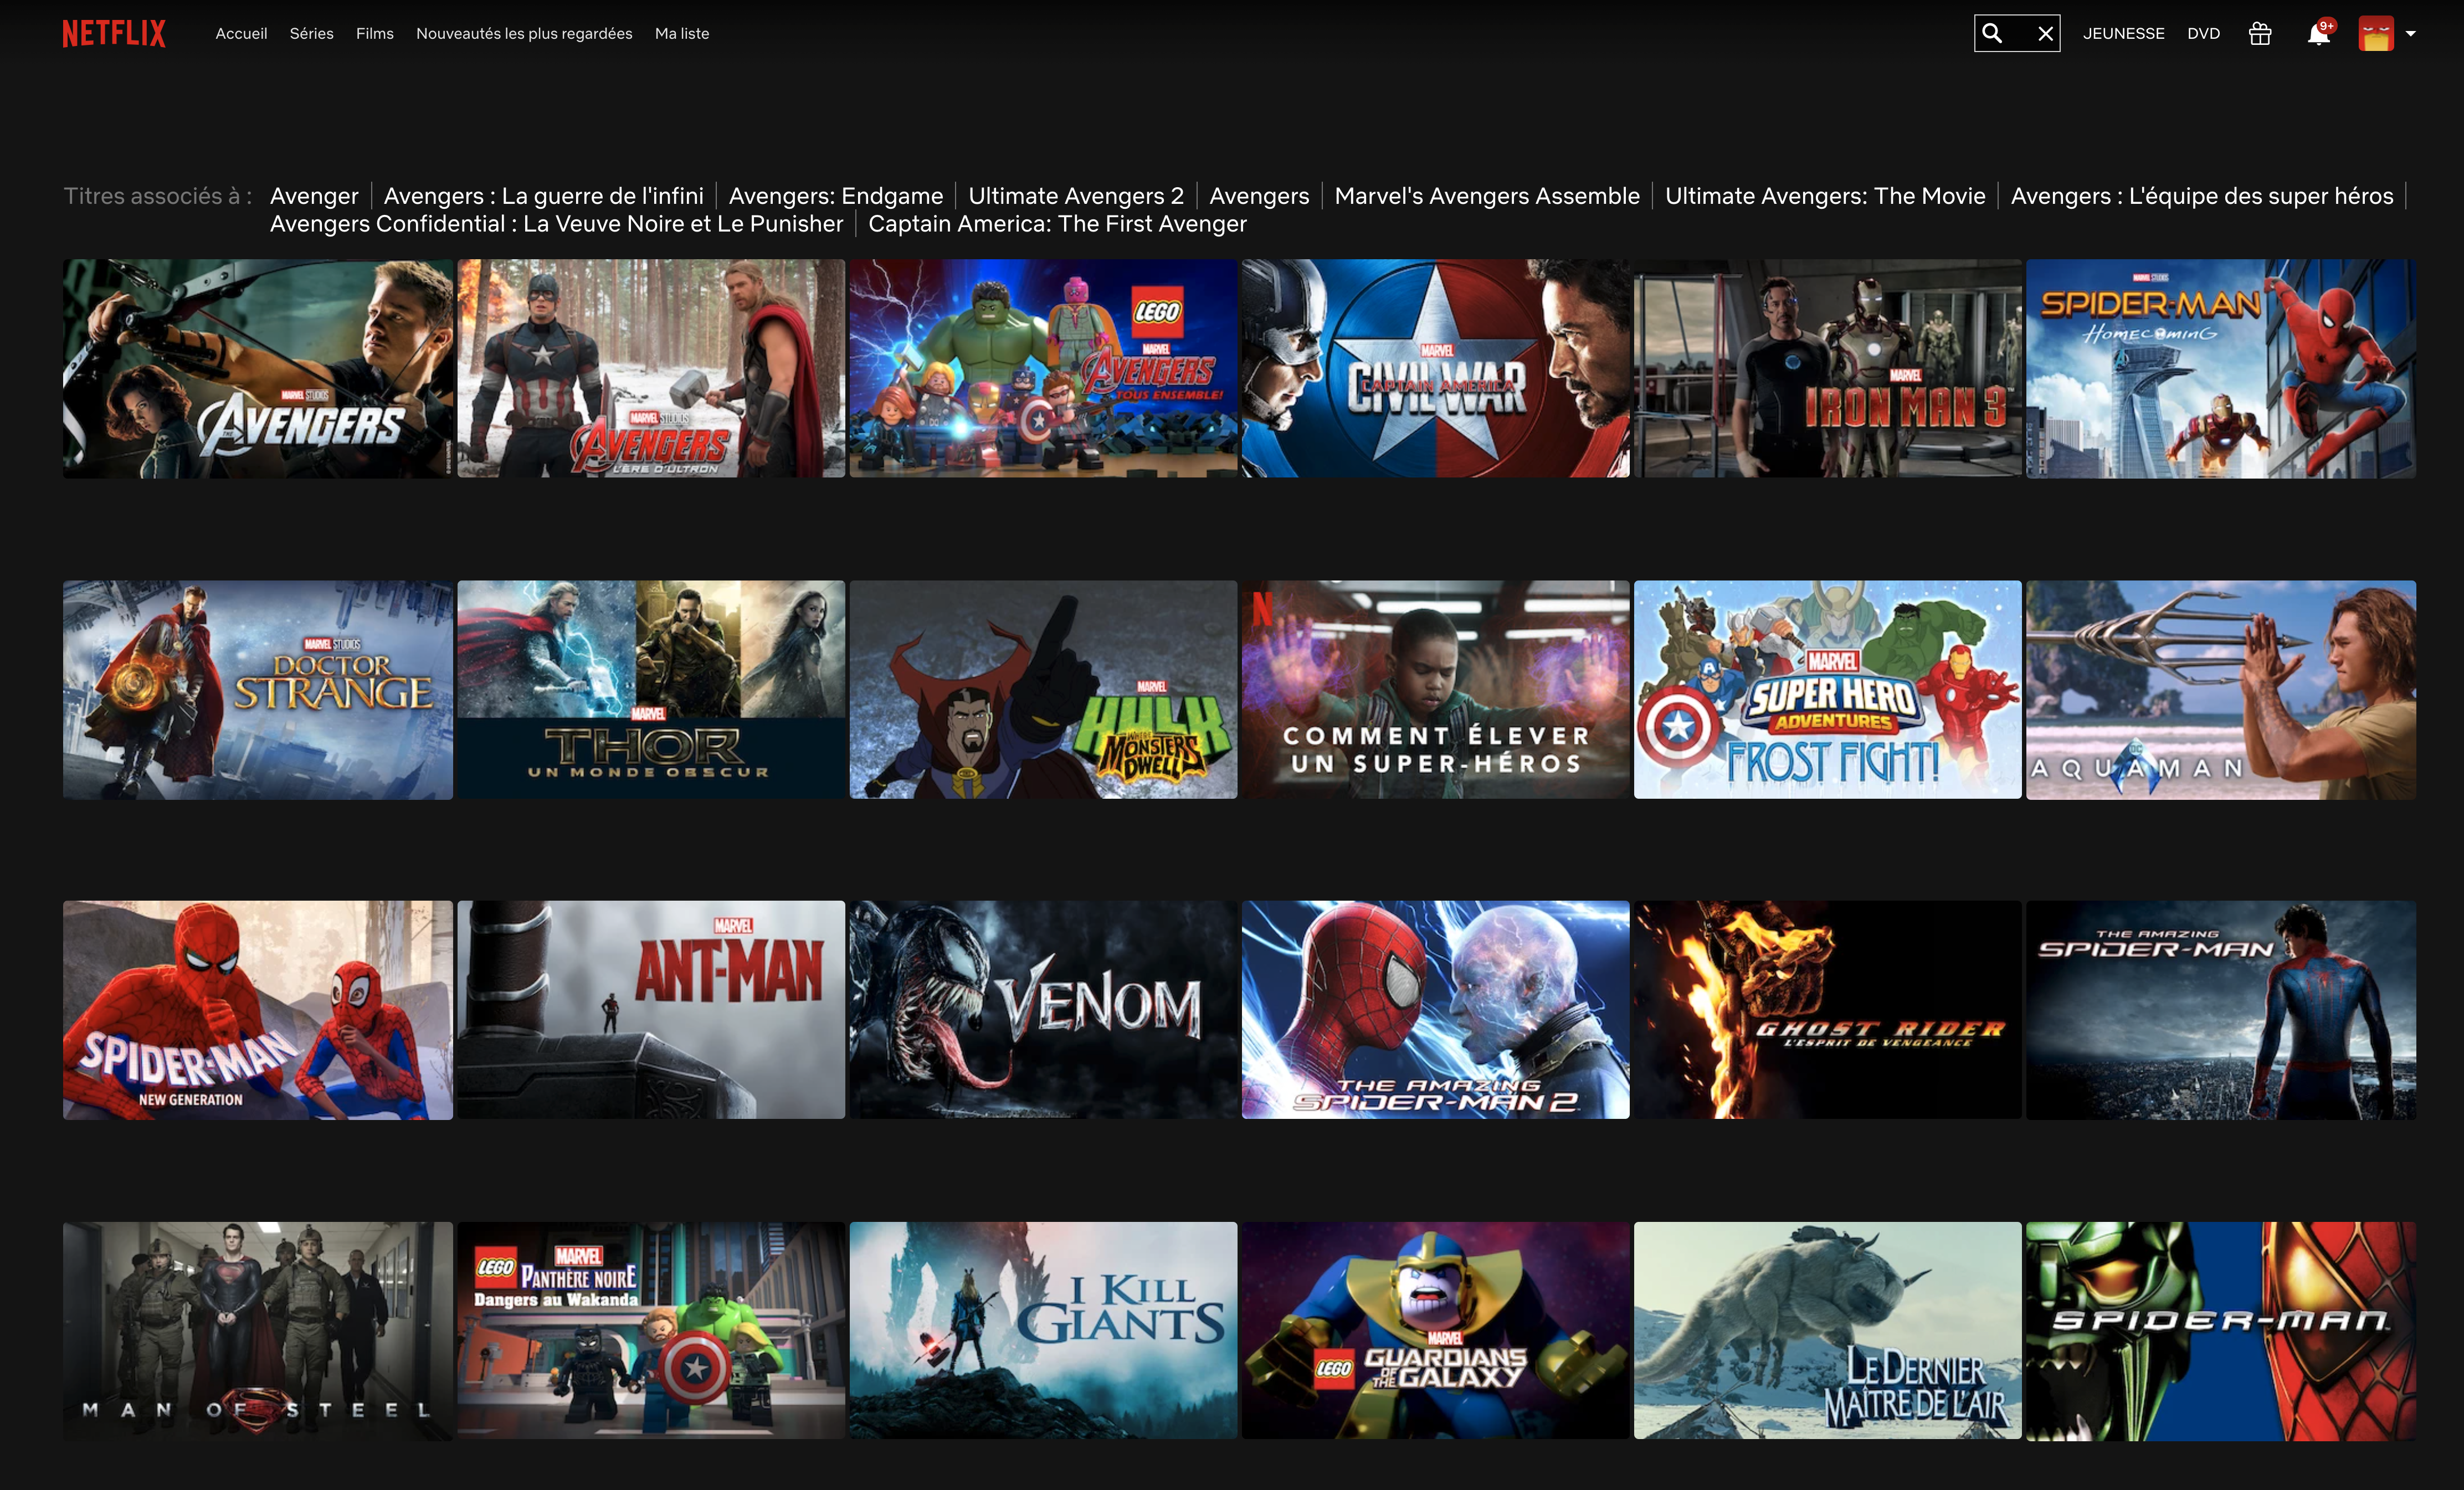Select Captain America: The First Avenger
Screen dimensions: 2464x1490
1057,224
